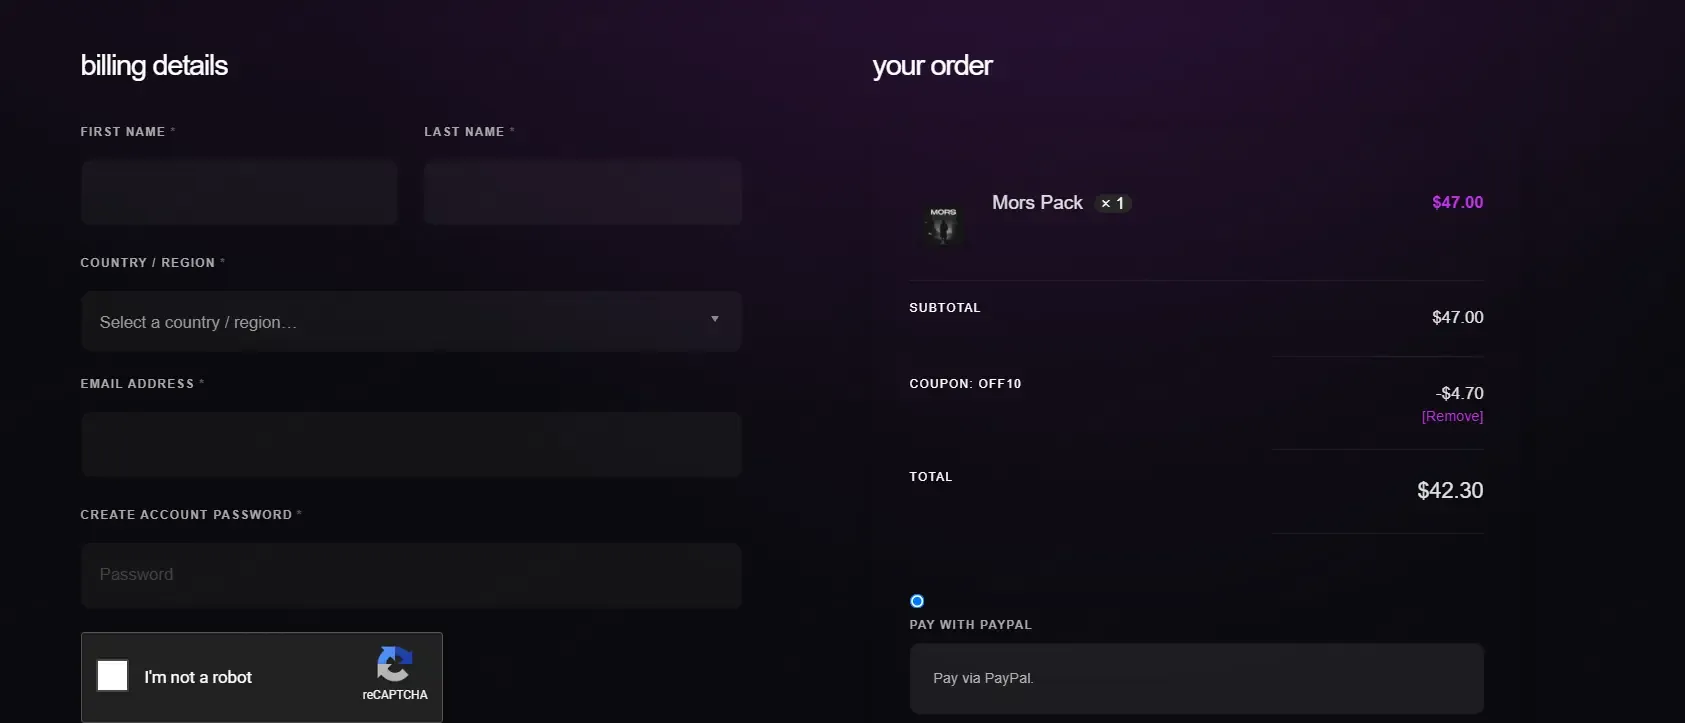
Task: Select the Pay with PayPal radio button
Action: [x=917, y=601]
